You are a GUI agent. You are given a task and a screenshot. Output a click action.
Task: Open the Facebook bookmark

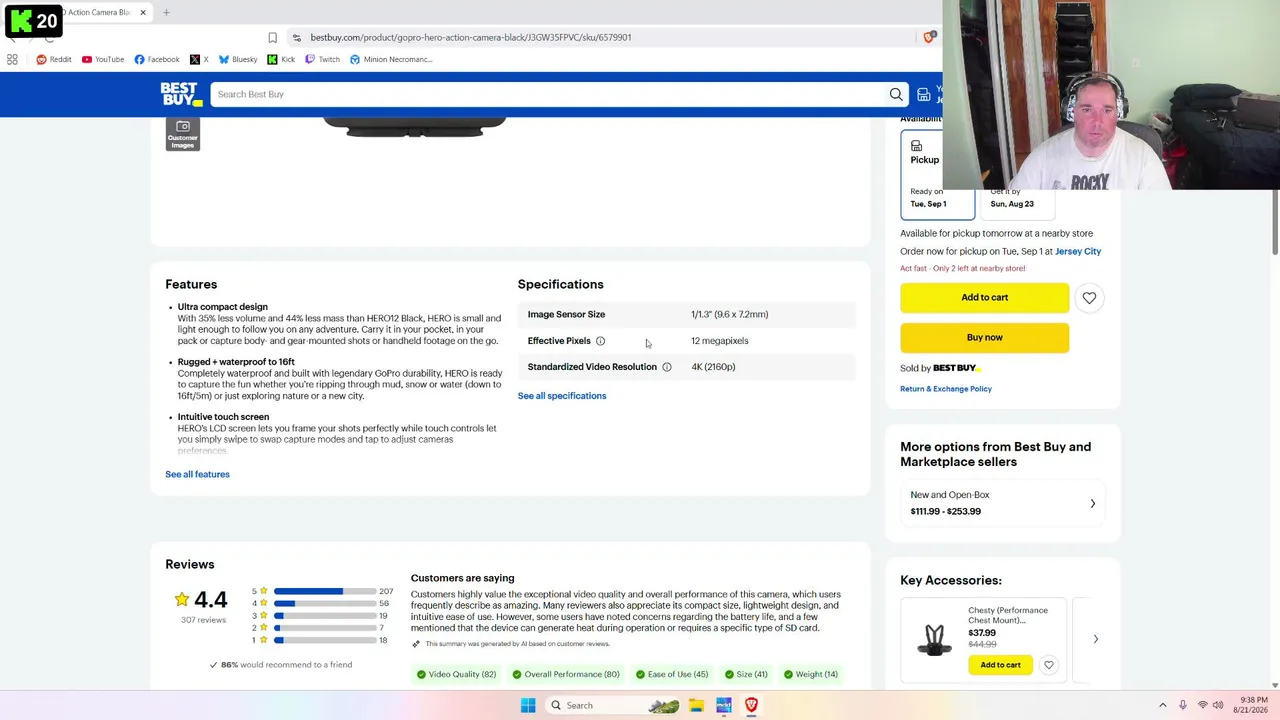157,59
